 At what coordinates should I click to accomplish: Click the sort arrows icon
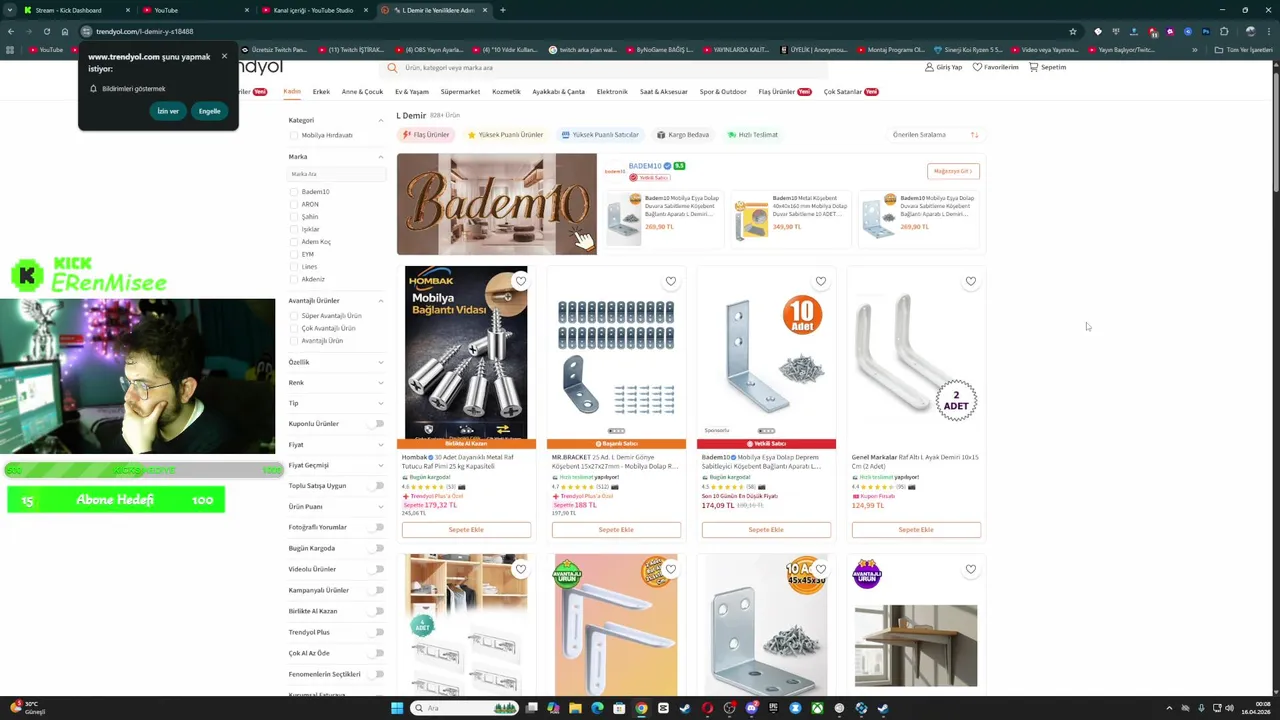click(974, 134)
